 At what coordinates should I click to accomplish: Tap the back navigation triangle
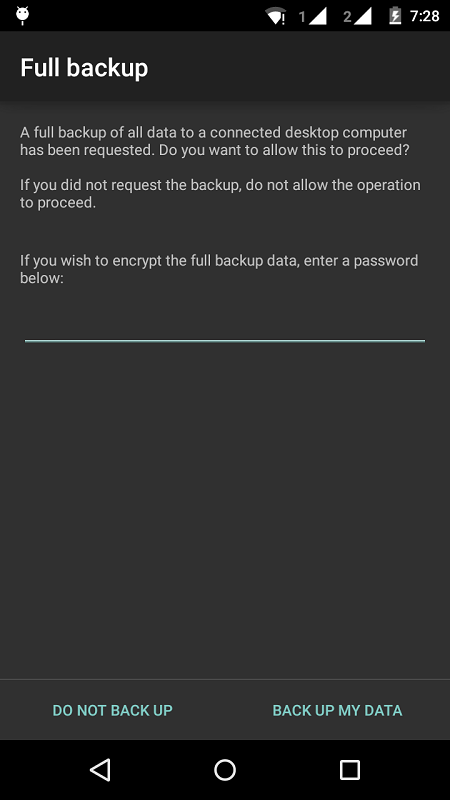tap(100, 770)
